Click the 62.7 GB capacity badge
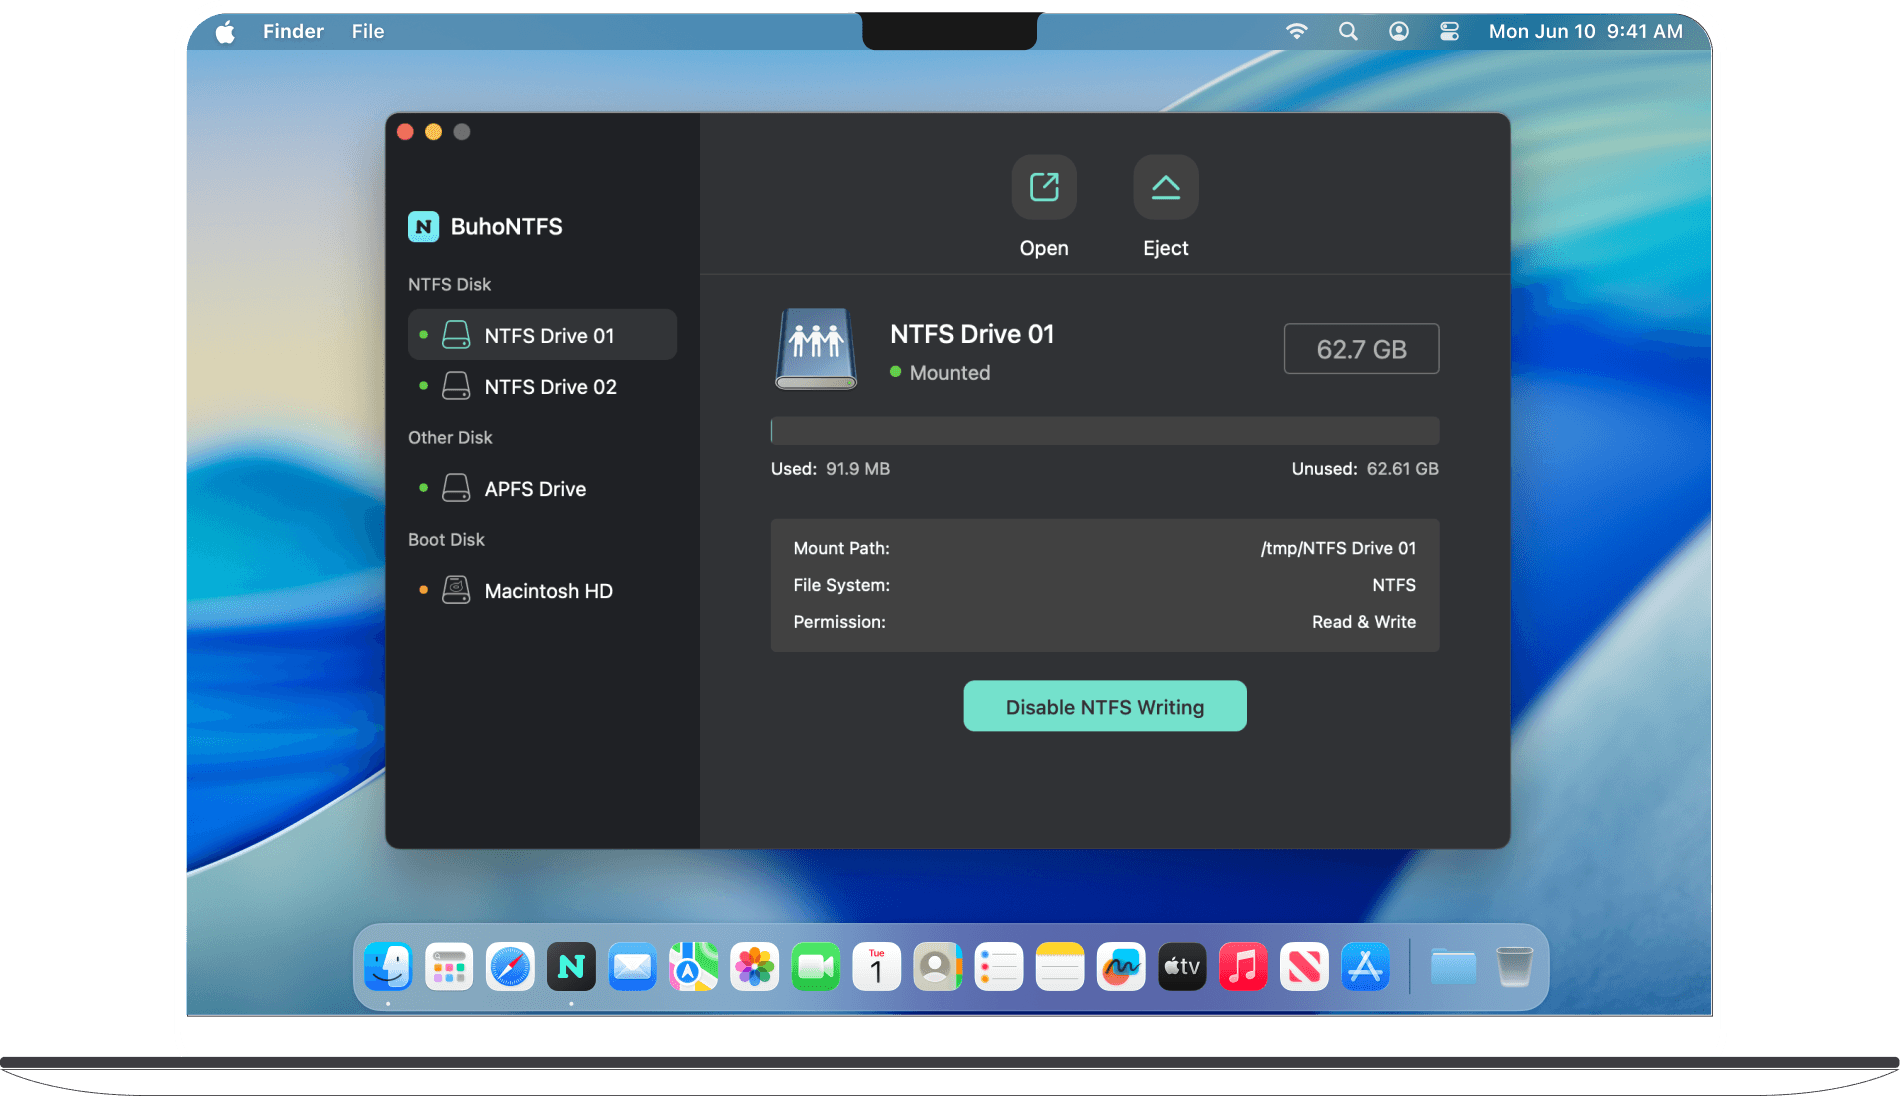1900x1096 pixels. [1361, 349]
